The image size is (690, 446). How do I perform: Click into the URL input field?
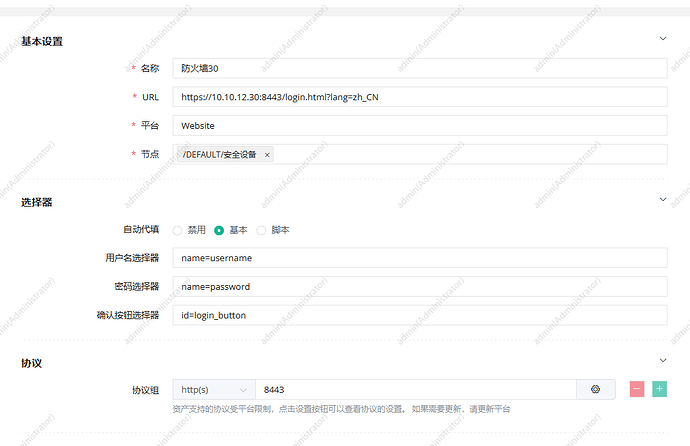pos(420,97)
